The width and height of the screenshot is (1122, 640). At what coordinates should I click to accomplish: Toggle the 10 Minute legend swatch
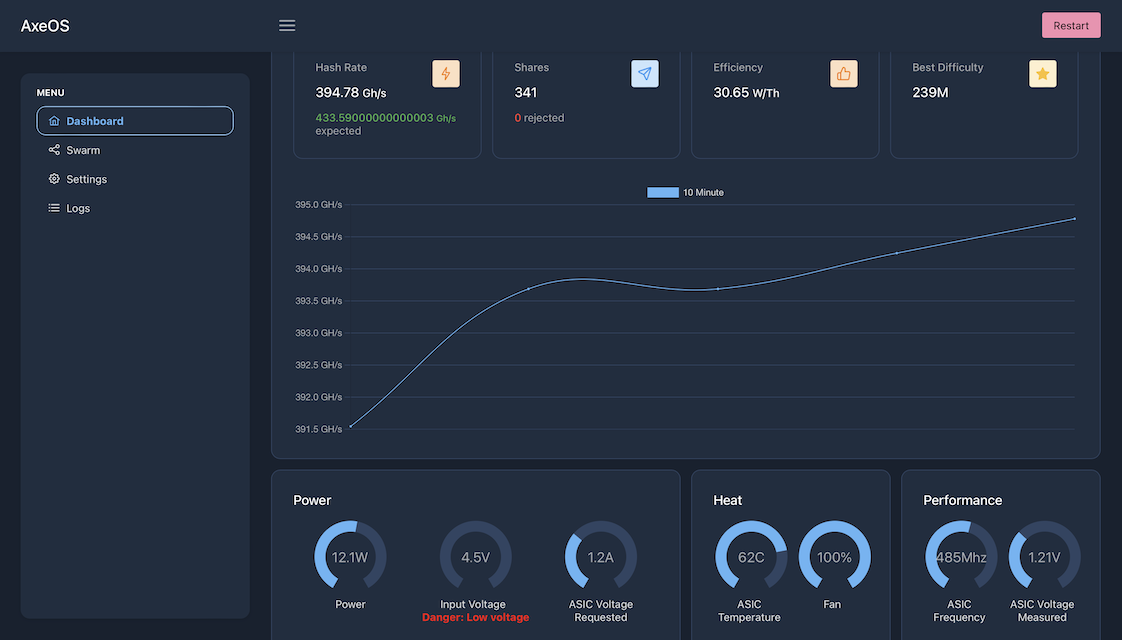point(662,192)
